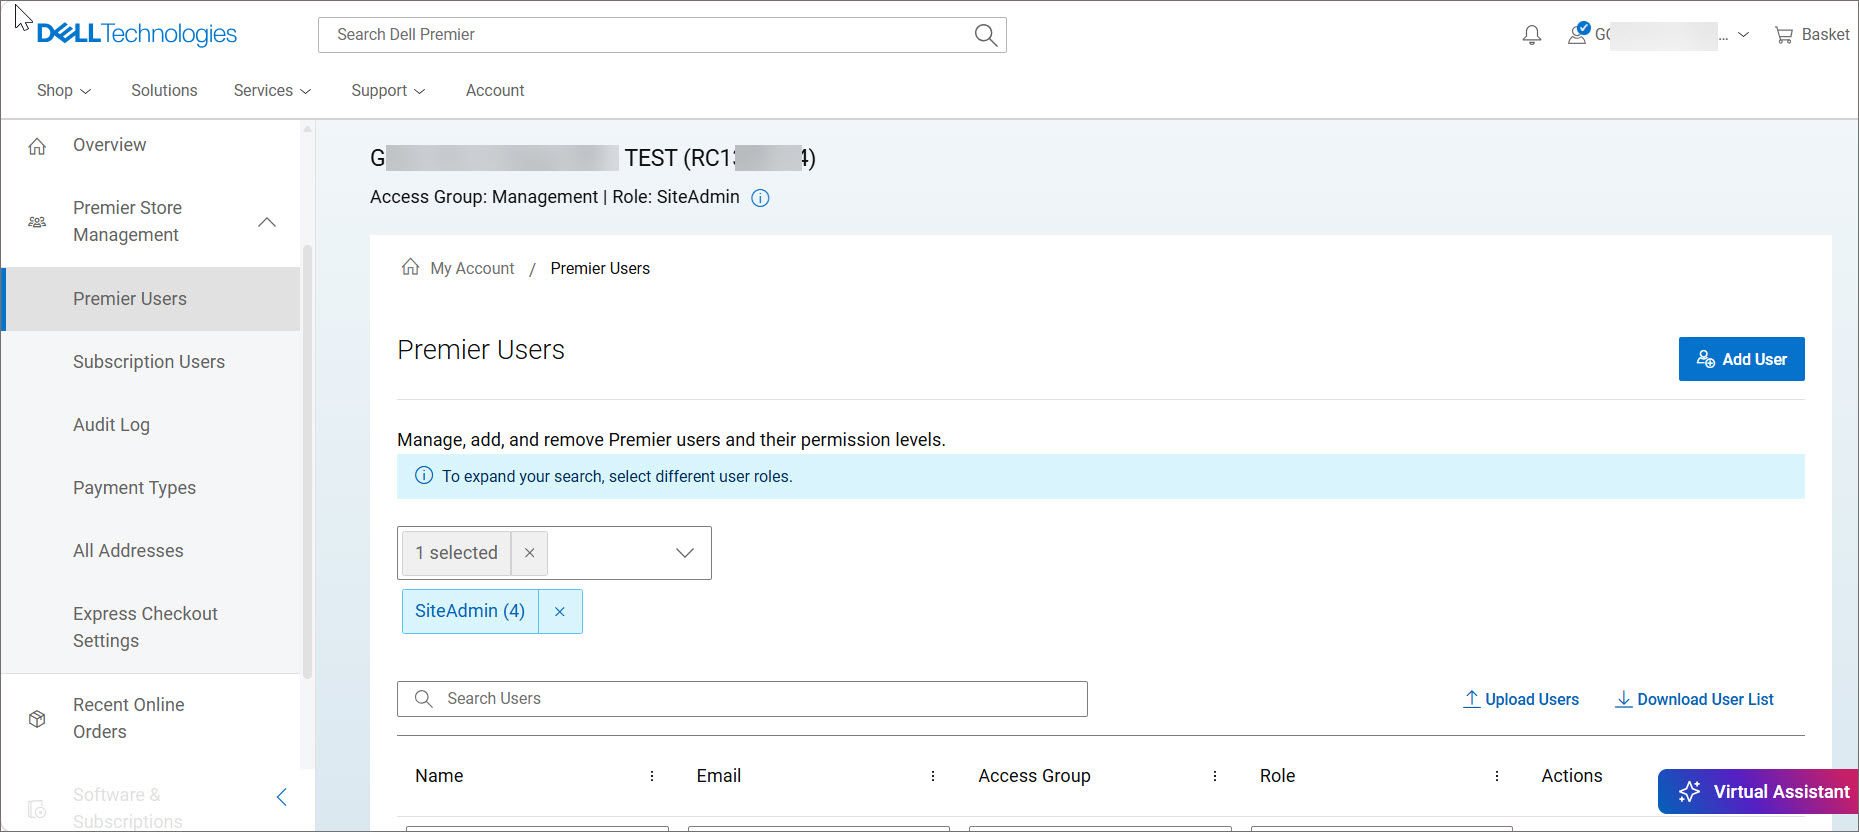The height and width of the screenshot is (832, 1859).
Task: Click the sidebar vertical scrollbar
Action: point(307,460)
